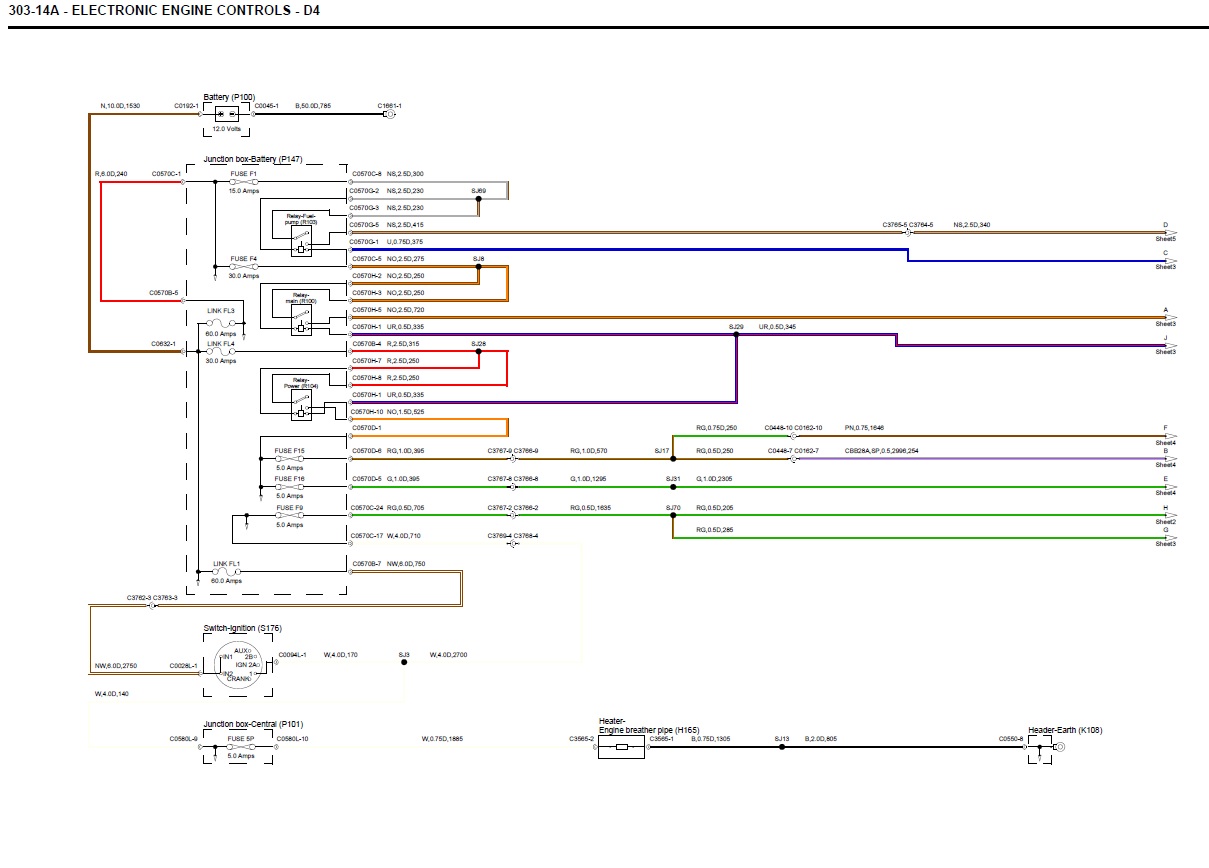The height and width of the screenshot is (868, 1209).
Task: Select the Relay-Power (R104) symbol
Action: pyautogui.click(x=300, y=405)
